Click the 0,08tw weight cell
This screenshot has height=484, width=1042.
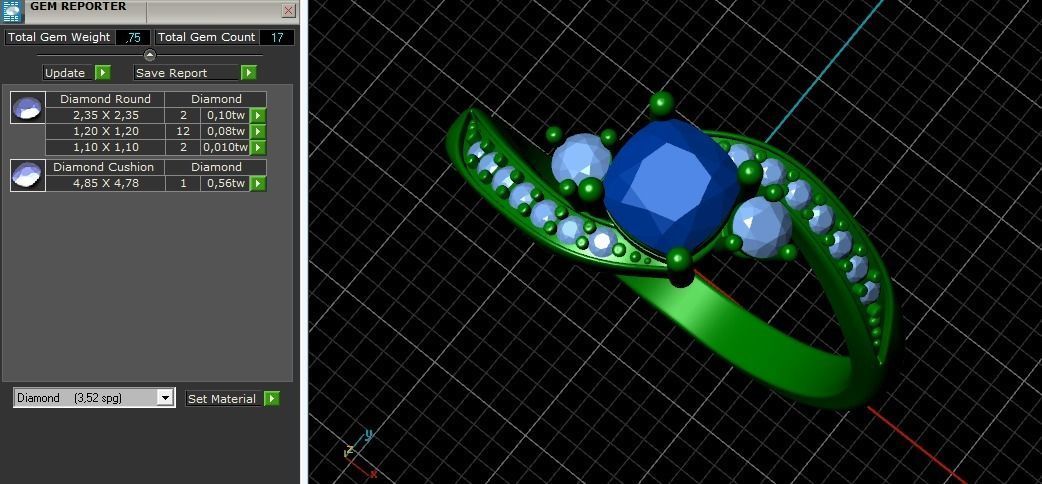[225, 131]
